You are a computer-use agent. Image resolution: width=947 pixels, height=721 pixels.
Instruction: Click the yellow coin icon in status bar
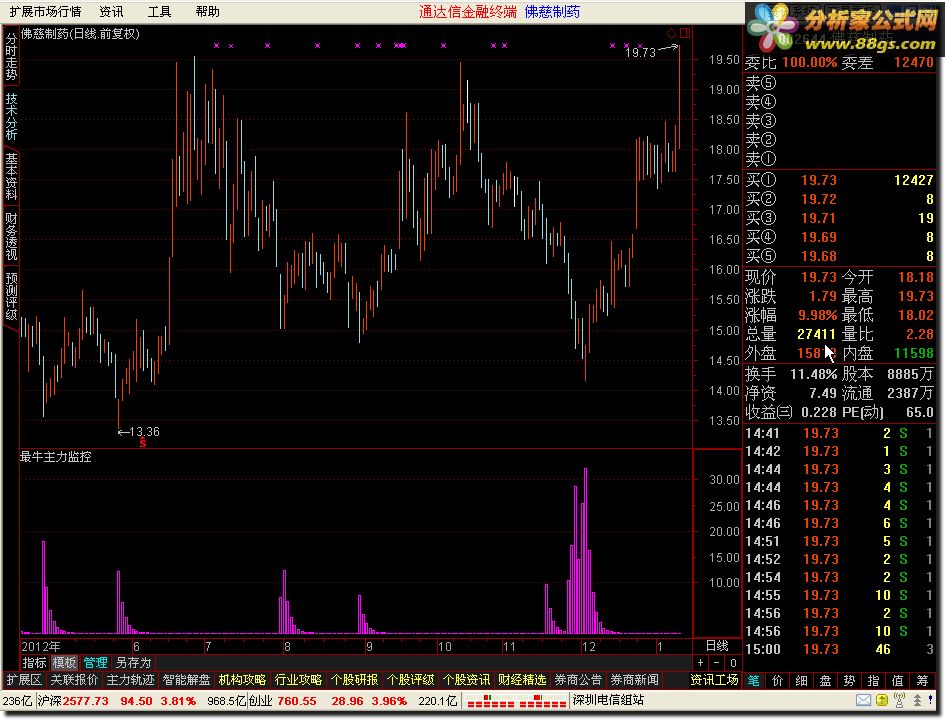(882, 700)
